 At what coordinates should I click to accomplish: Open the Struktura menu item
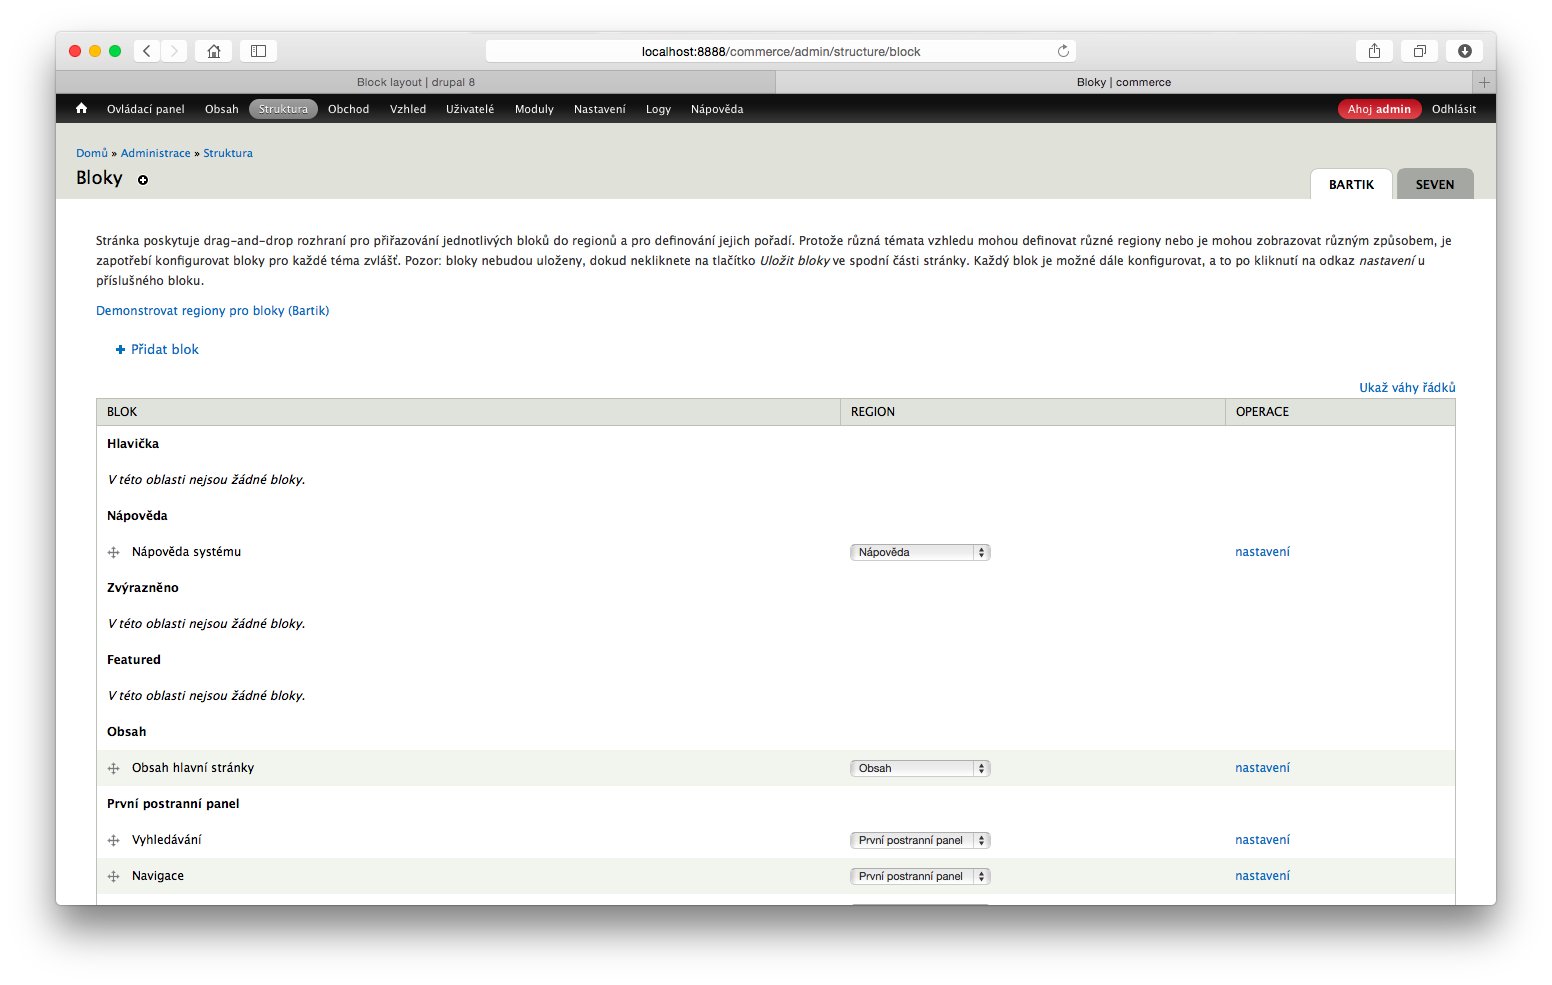point(284,109)
